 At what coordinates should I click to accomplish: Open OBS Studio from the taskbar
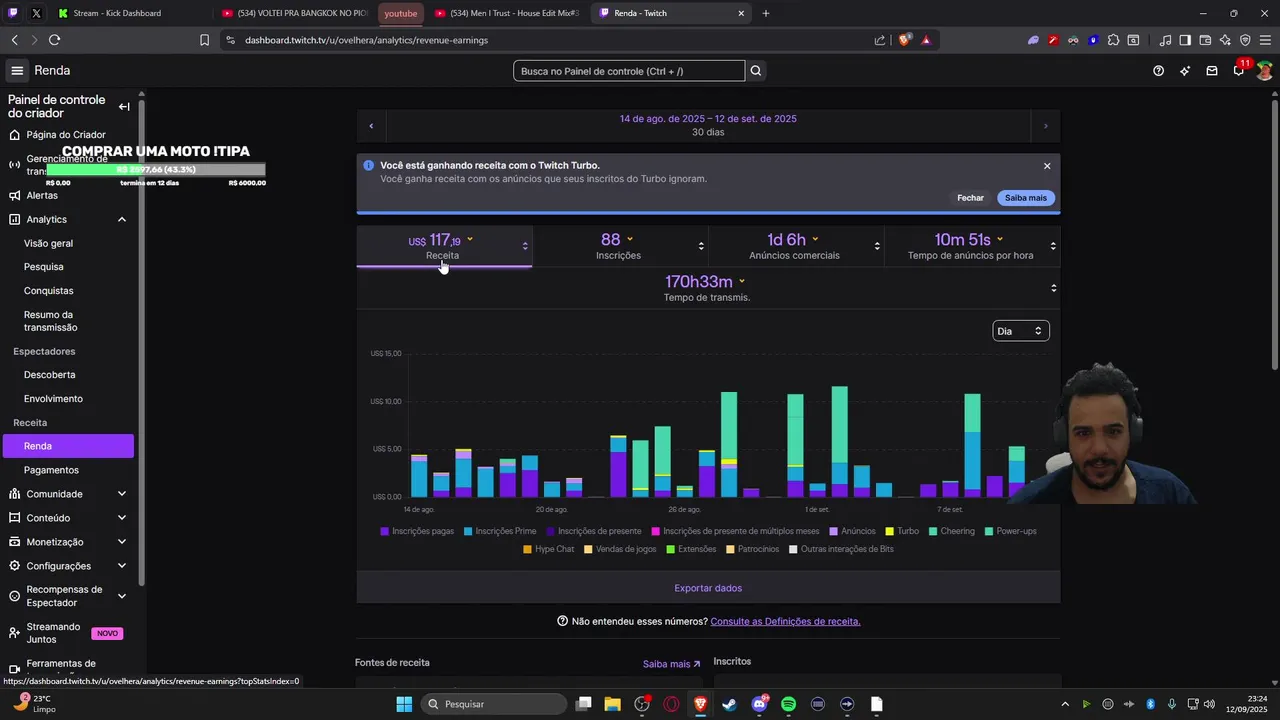coord(642,704)
